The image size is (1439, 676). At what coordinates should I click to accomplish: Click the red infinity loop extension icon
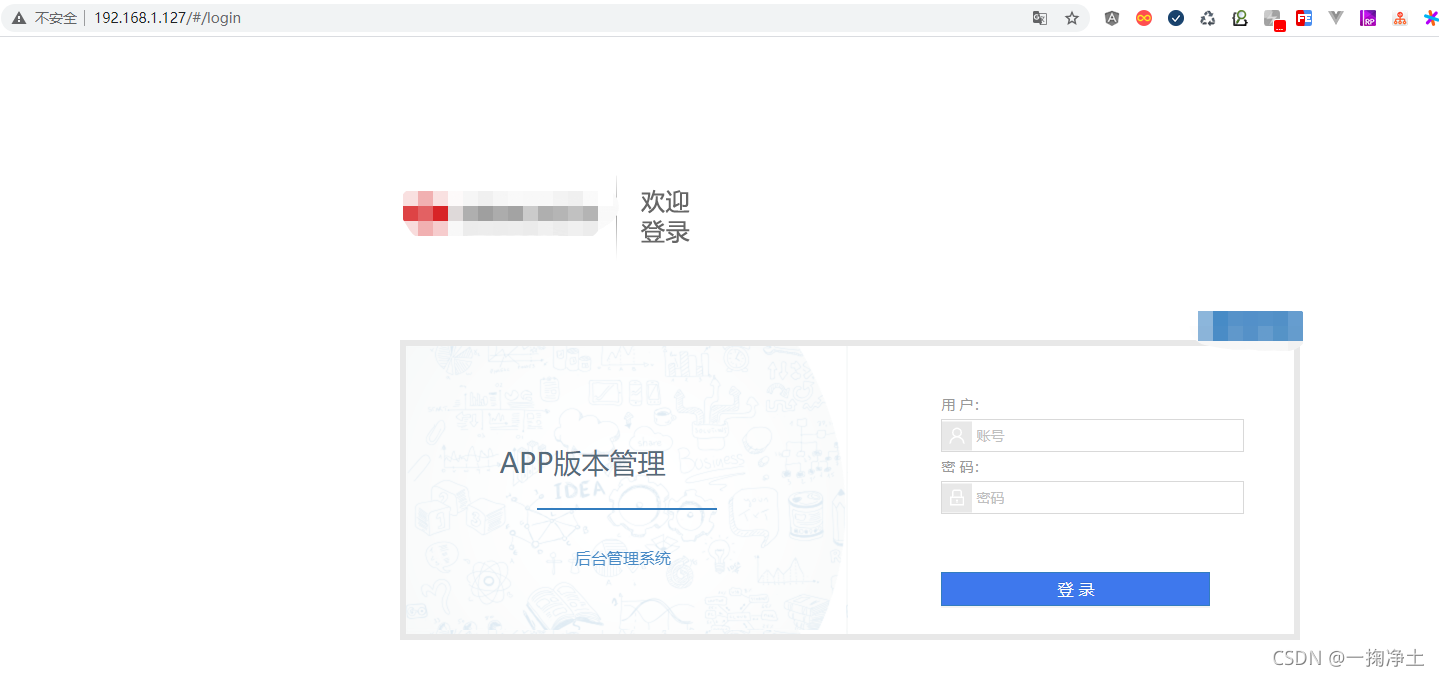pyautogui.click(x=1144, y=18)
